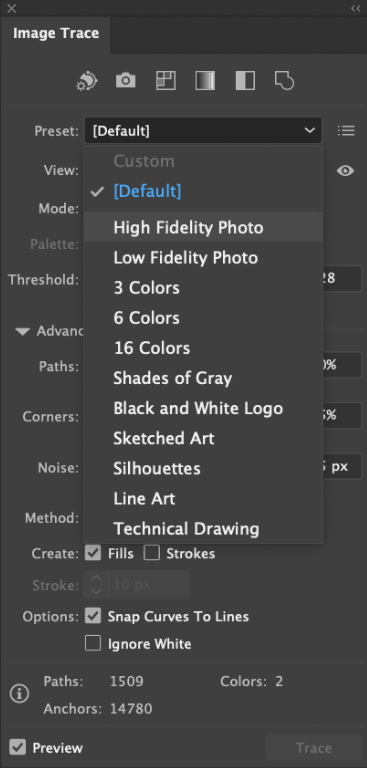Open the manage presets list icon
This screenshot has height=768, width=367.
(346, 131)
